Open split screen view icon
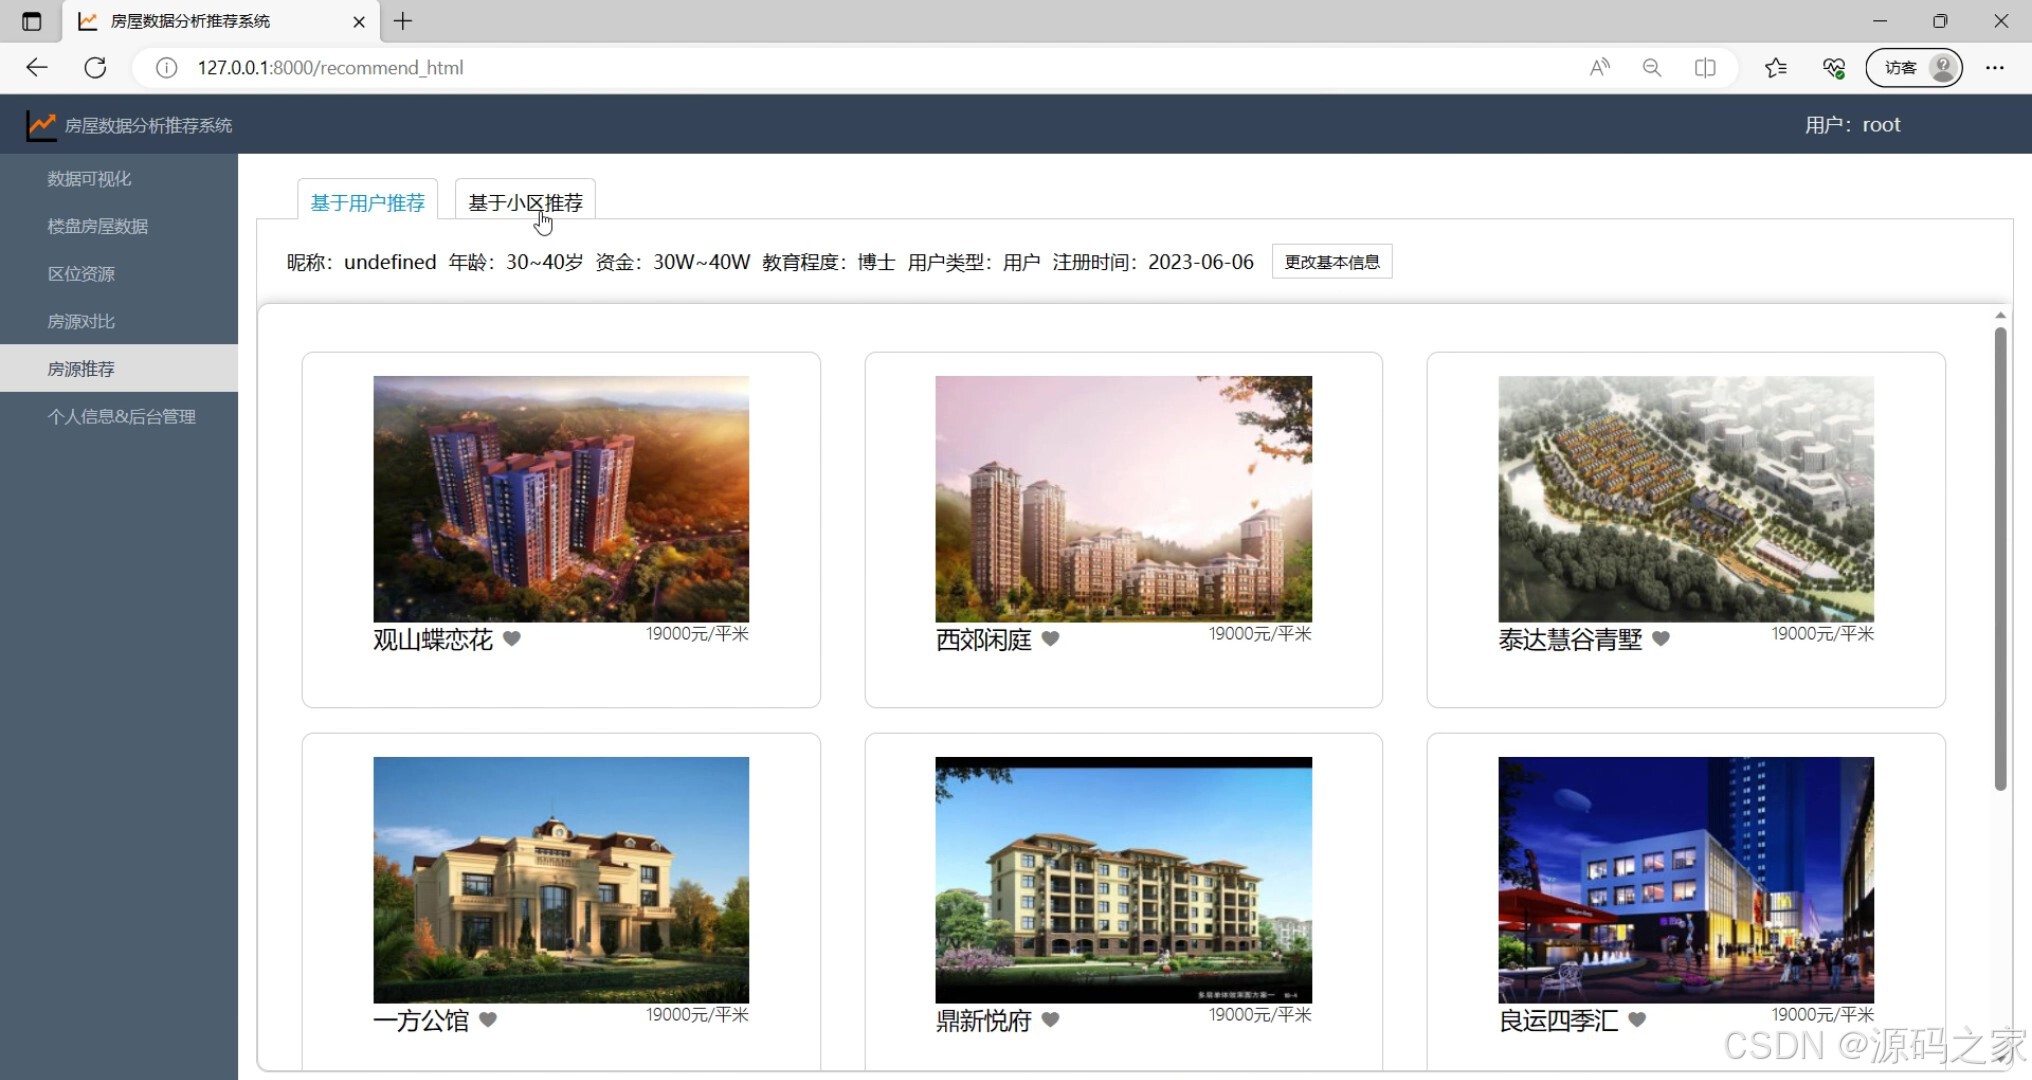 coord(1705,68)
